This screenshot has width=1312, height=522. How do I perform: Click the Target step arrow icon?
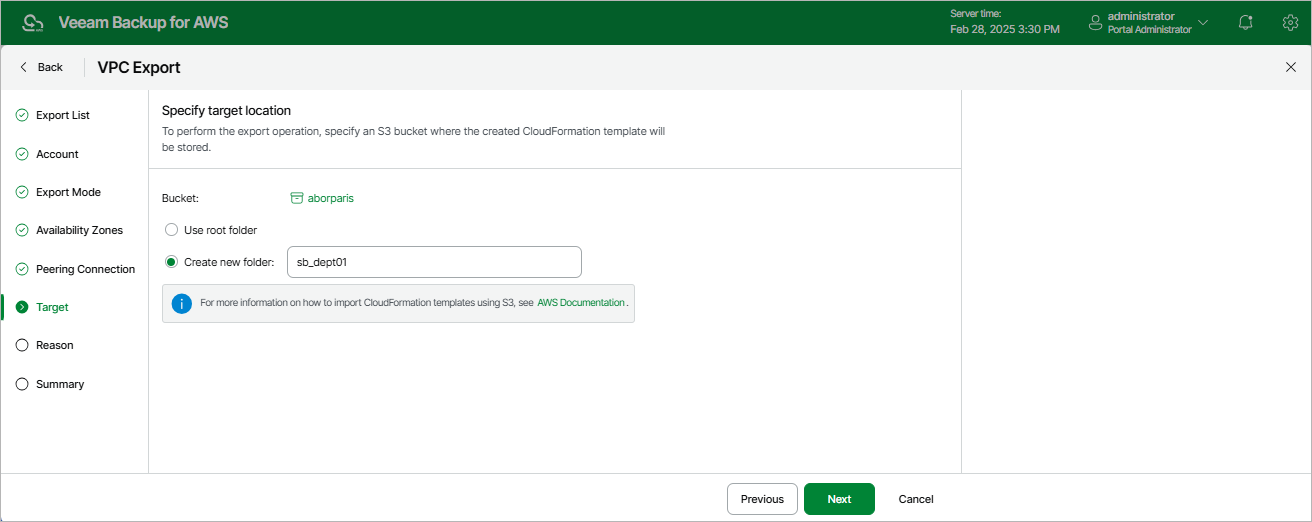[x=22, y=307]
